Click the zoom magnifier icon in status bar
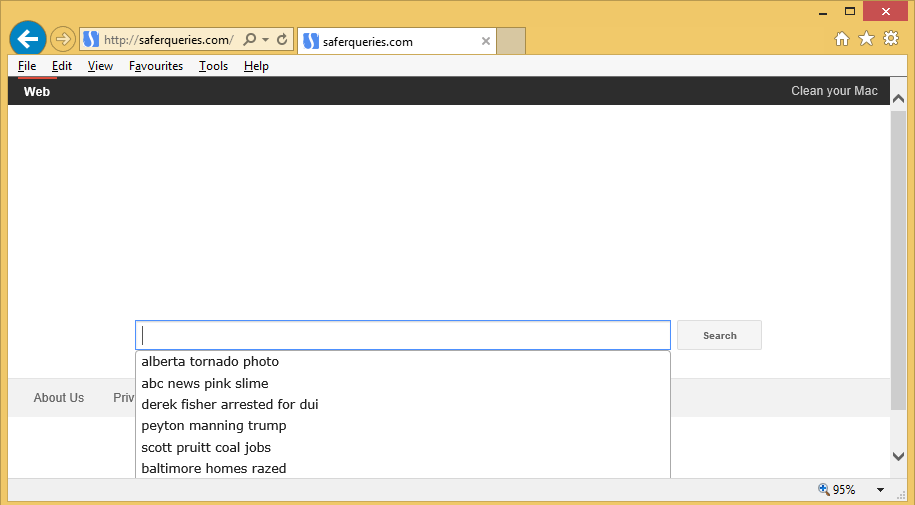 pos(824,490)
